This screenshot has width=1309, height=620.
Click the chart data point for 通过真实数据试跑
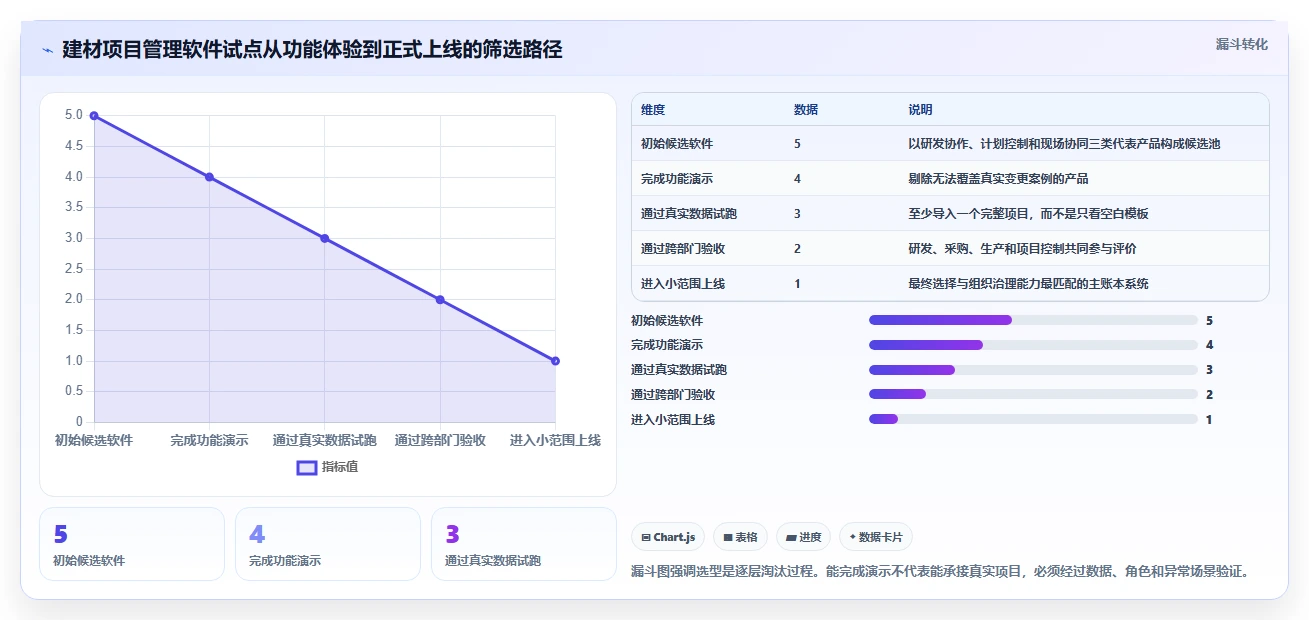click(325, 238)
